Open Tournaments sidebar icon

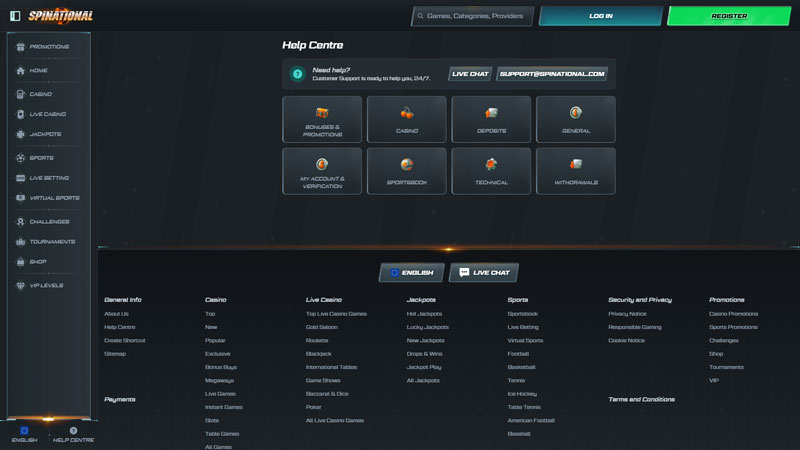tap(20, 242)
